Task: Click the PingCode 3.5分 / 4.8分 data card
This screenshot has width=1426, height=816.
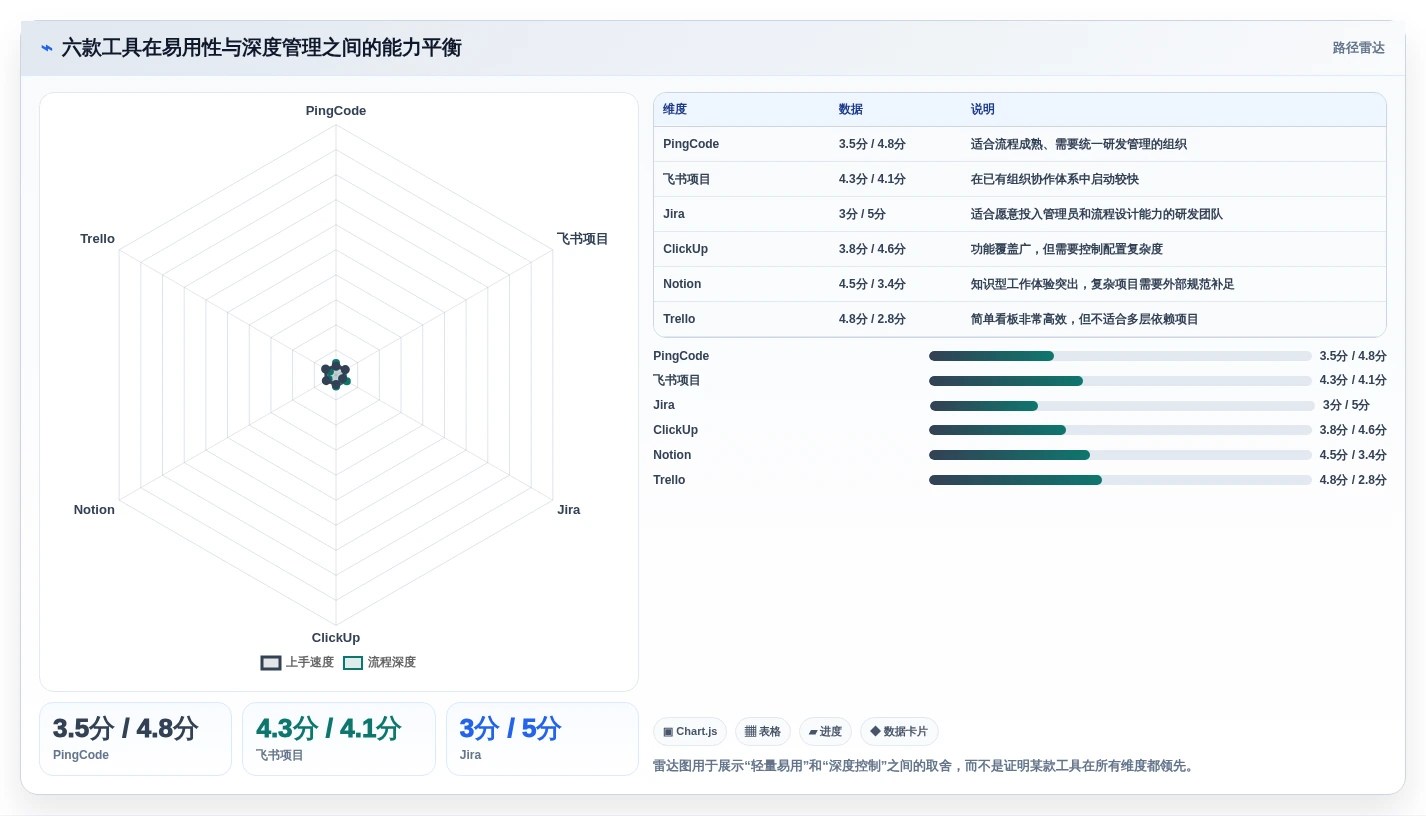Action: (135, 739)
